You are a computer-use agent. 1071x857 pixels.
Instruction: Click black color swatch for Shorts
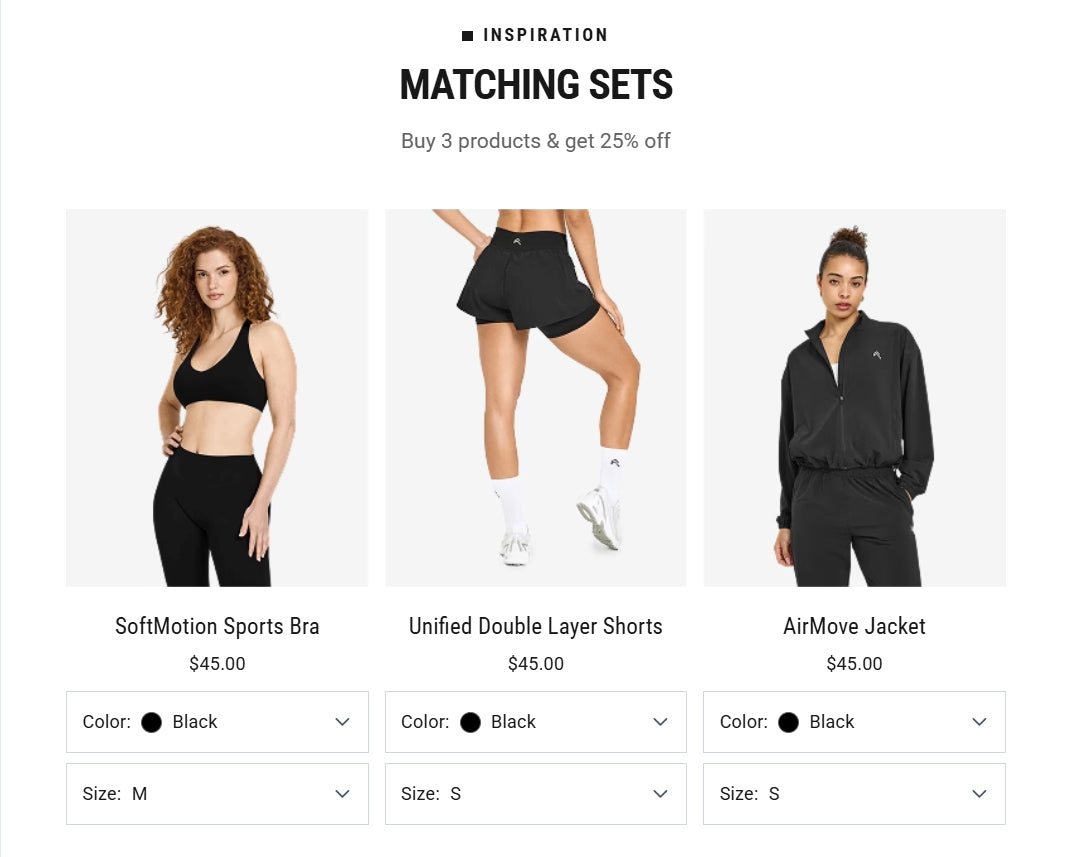pos(470,722)
